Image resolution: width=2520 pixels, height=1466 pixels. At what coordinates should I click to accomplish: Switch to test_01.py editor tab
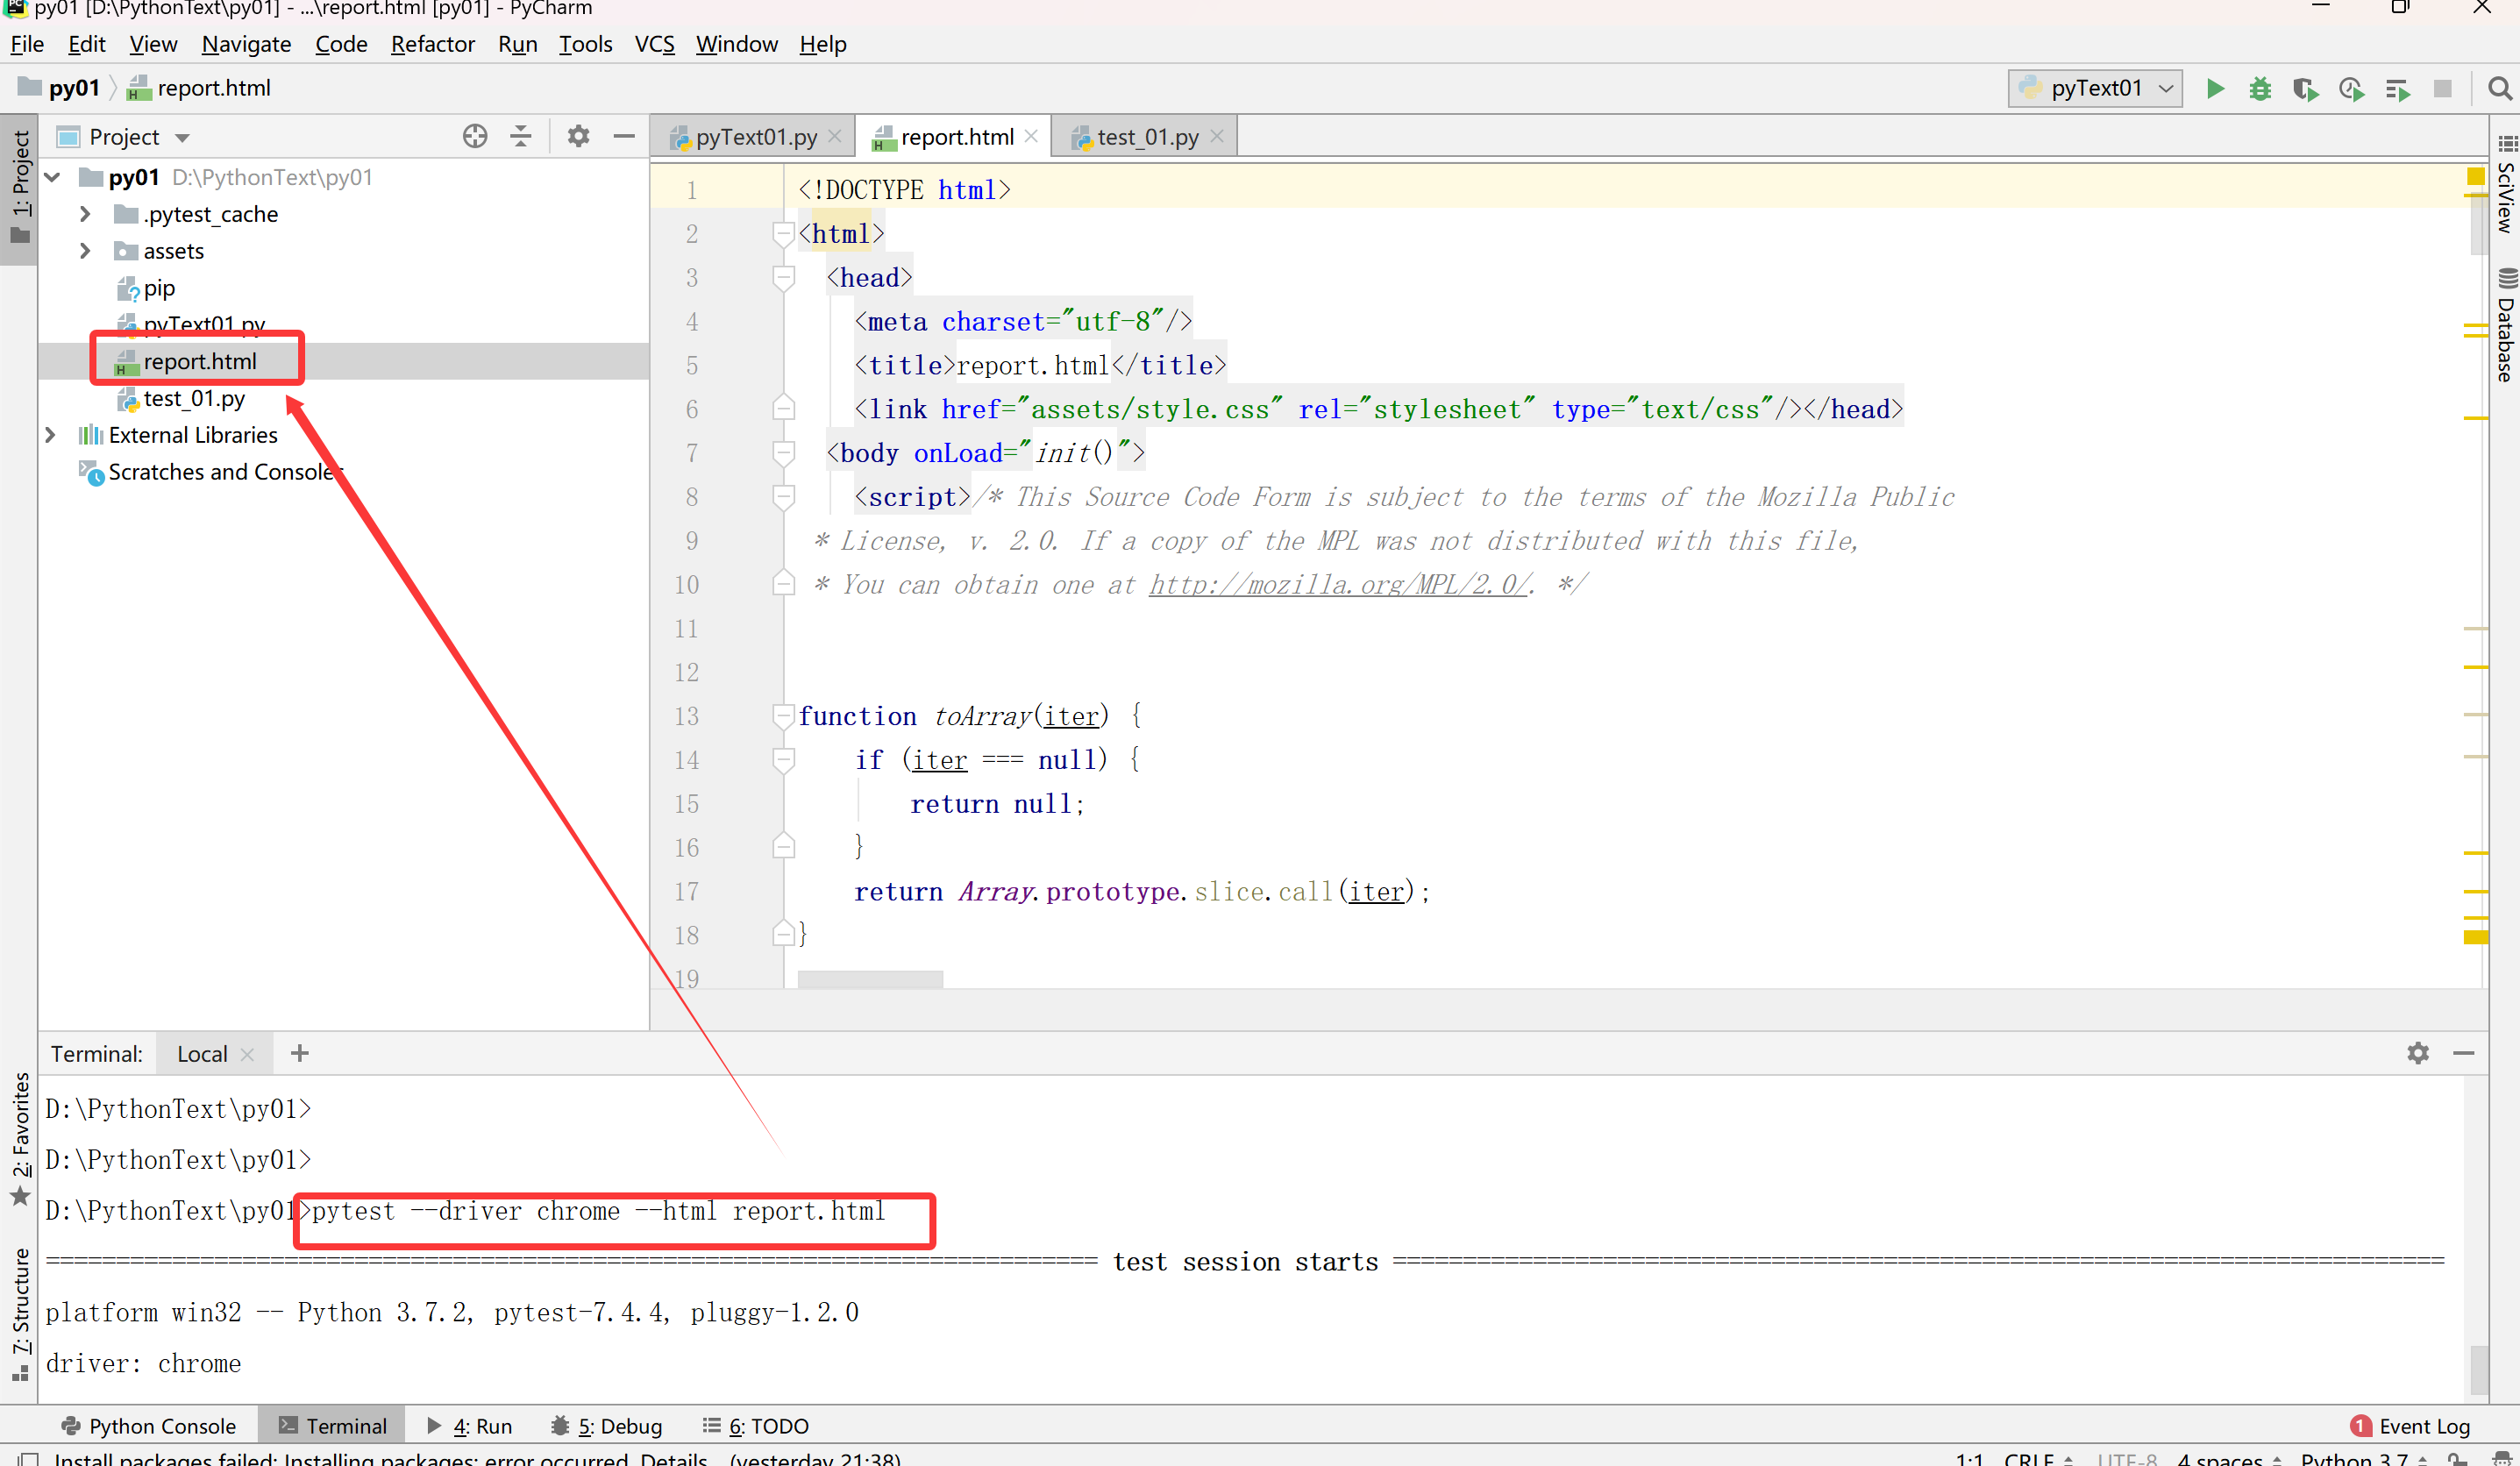tap(1147, 136)
